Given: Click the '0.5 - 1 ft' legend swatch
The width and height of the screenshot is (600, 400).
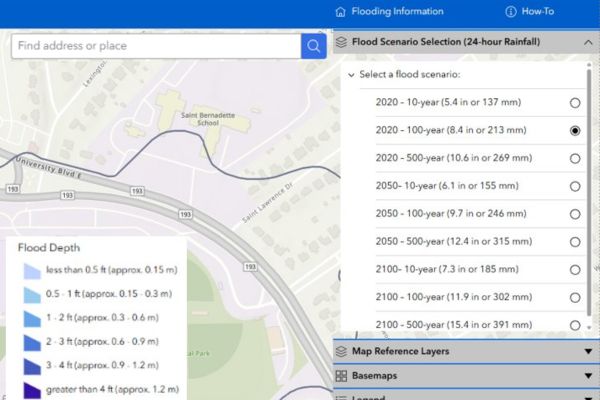Looking at the screenshot, I should click(32, 295).
